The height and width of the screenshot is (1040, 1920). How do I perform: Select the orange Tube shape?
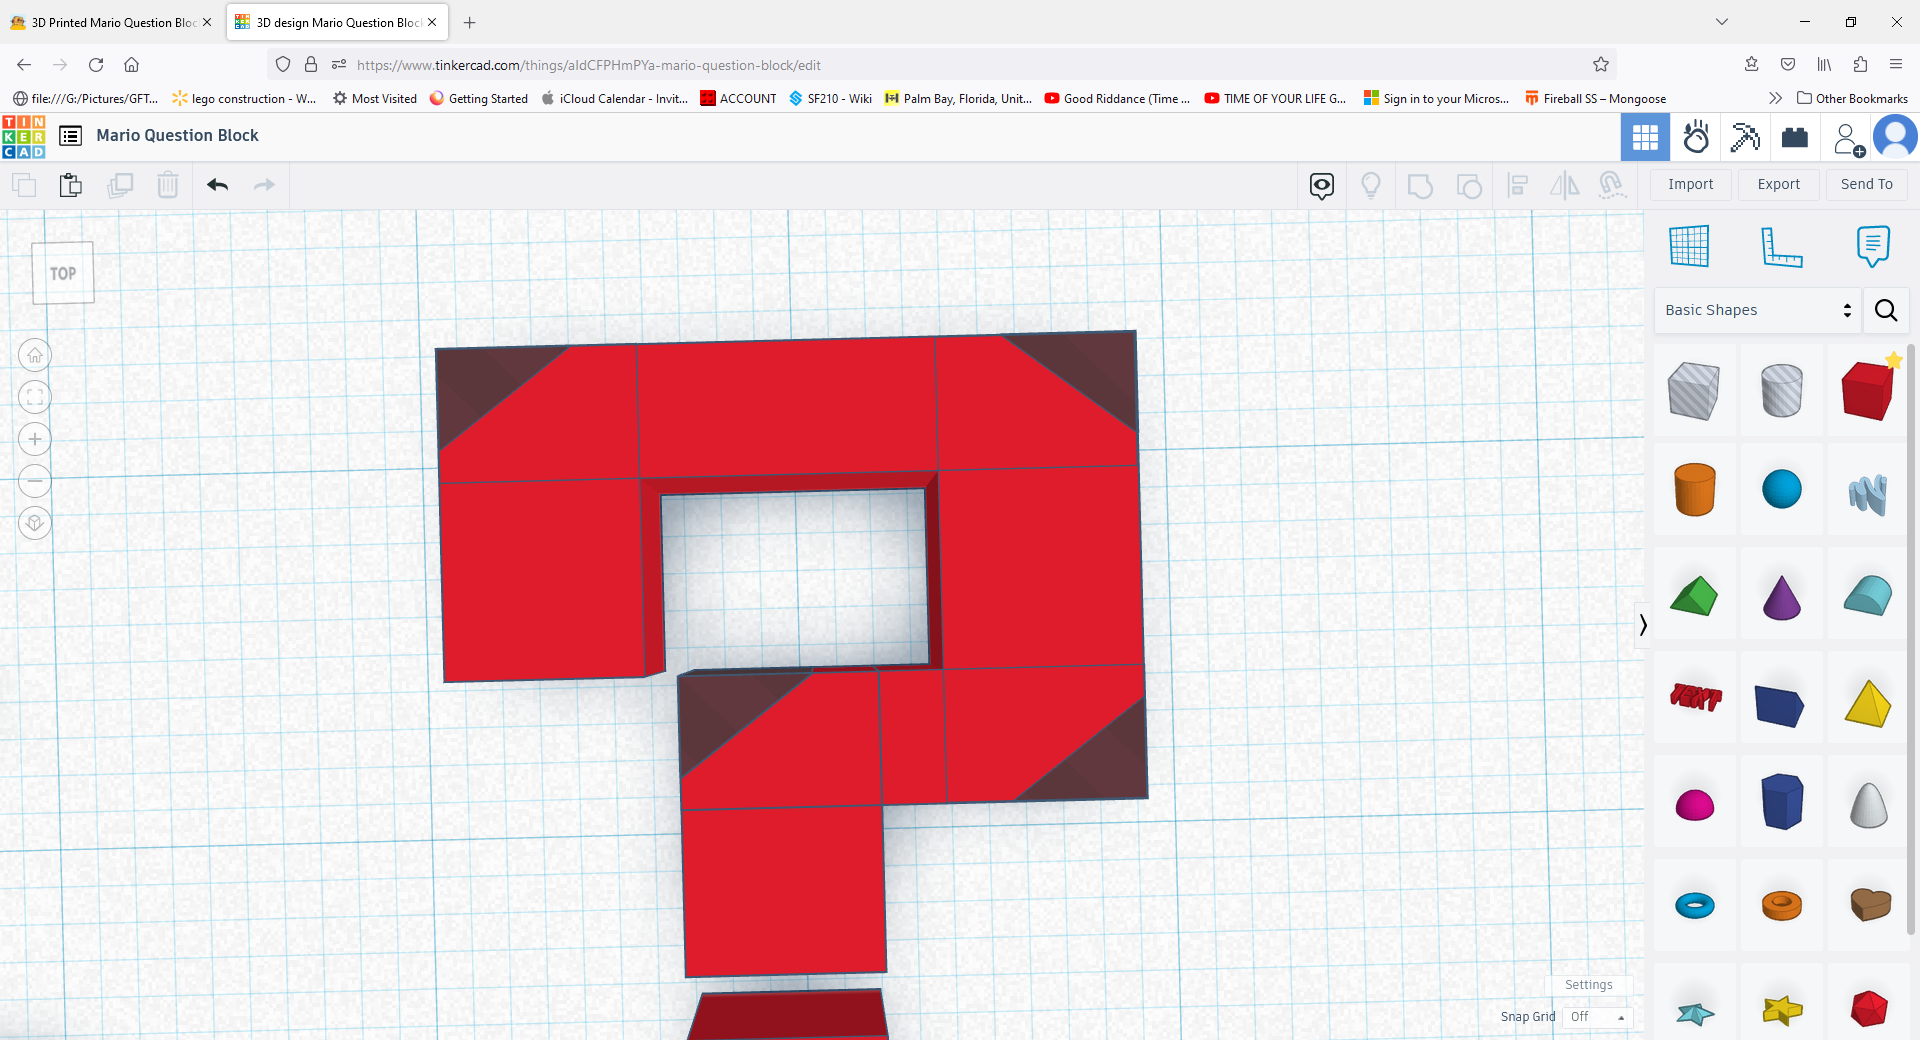[x=1781, y=906]
